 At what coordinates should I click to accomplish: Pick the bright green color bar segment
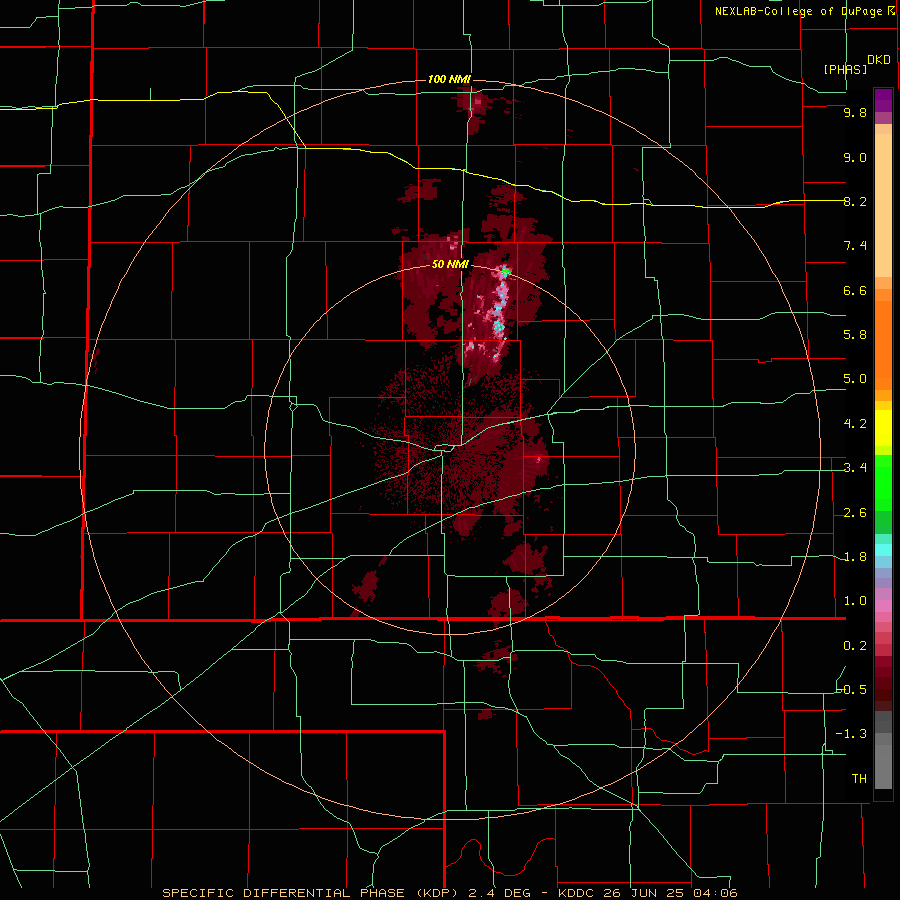click(883, 483)
